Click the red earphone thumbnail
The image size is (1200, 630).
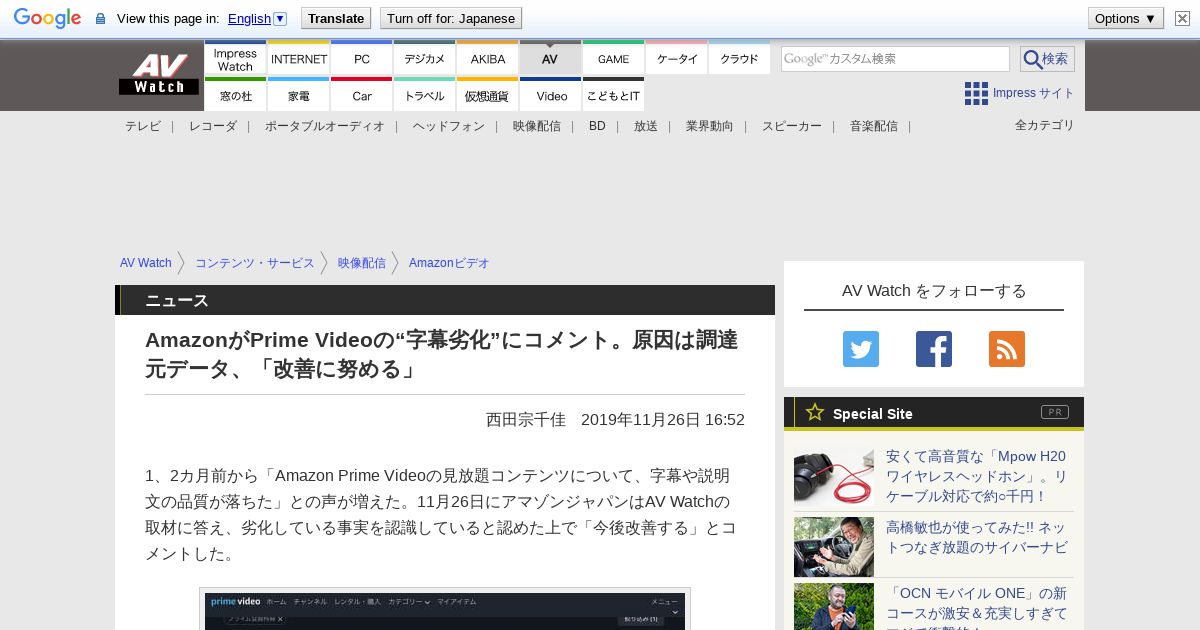coord(834,476)
